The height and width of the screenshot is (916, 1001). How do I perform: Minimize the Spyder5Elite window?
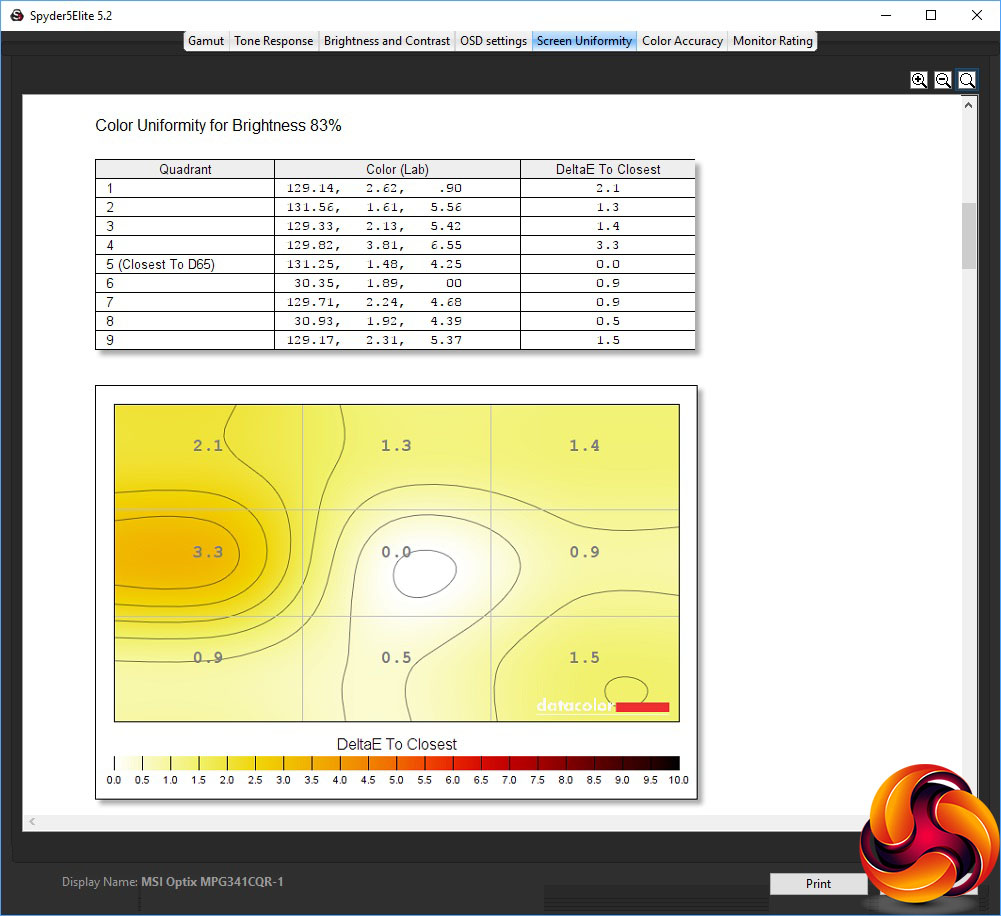(885, 15)
